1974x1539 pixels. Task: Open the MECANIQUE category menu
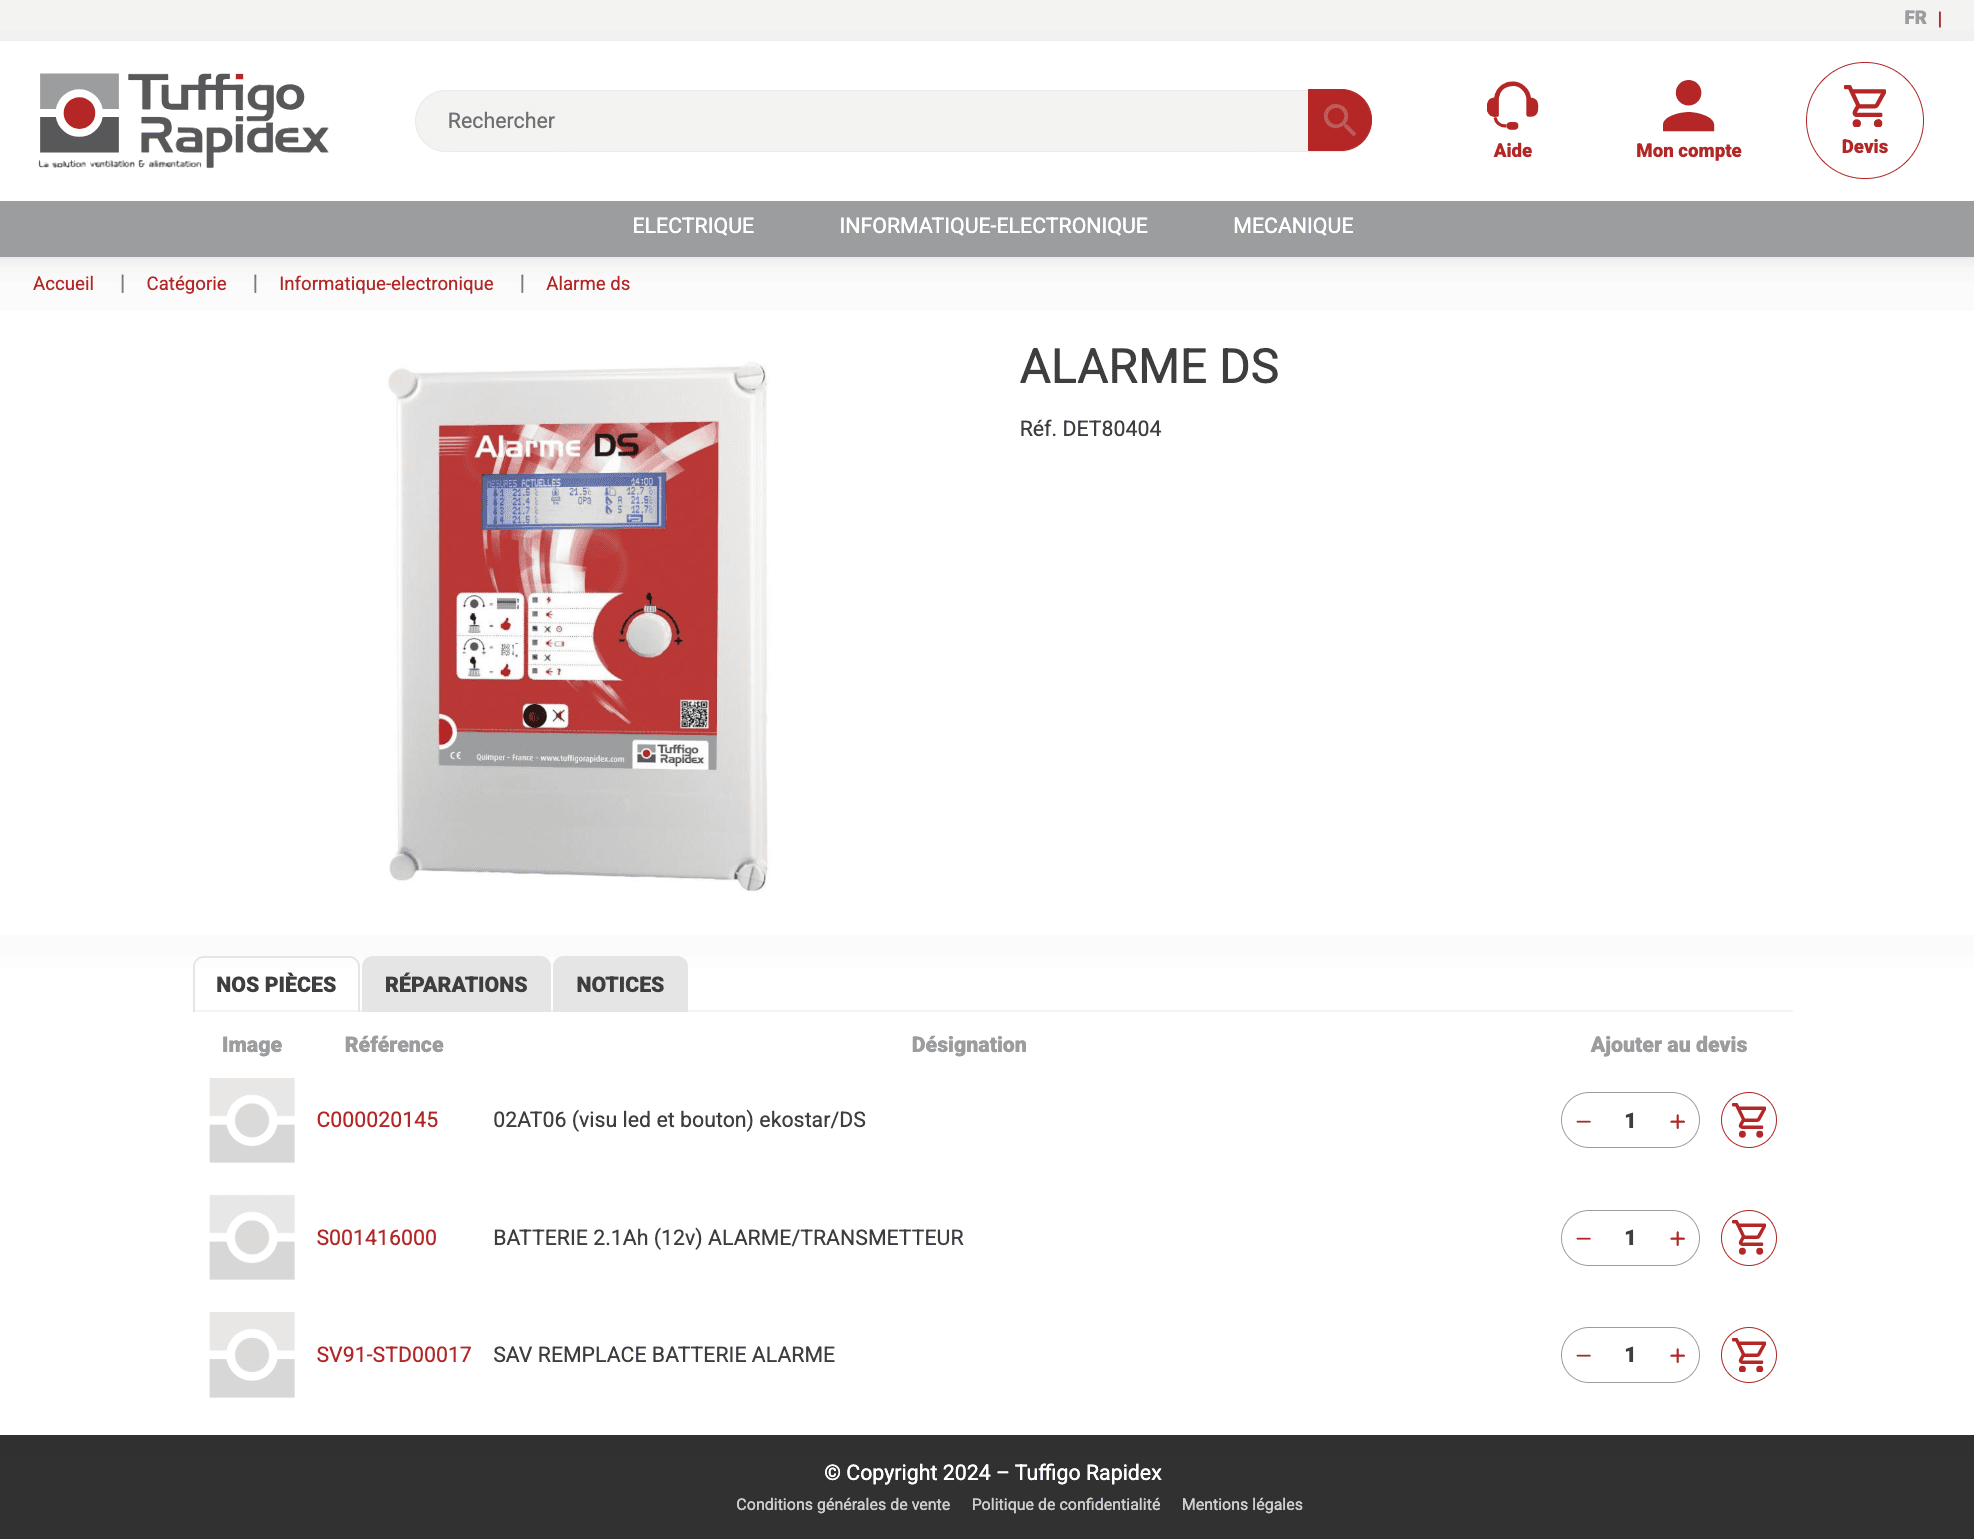tap(1294, 226)
